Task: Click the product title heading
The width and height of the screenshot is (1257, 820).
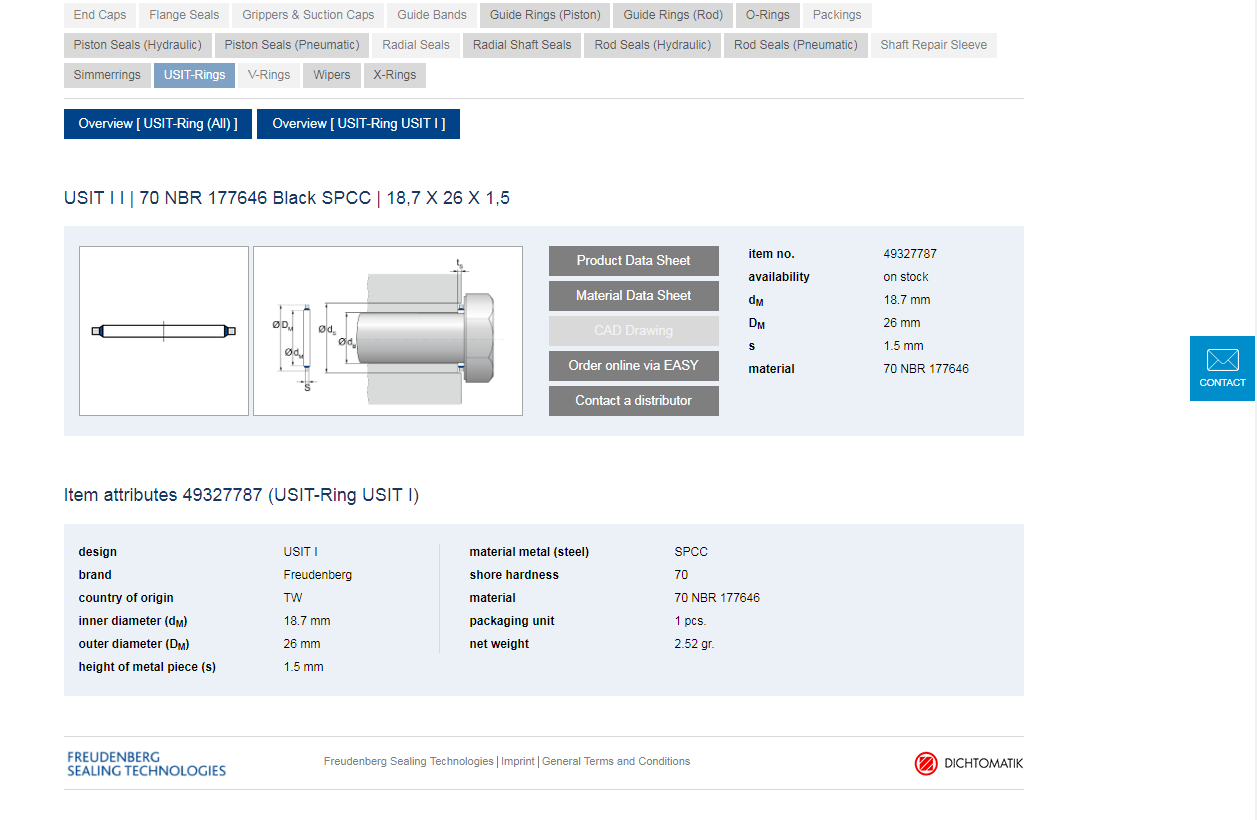Action: [x=287, y=198]
